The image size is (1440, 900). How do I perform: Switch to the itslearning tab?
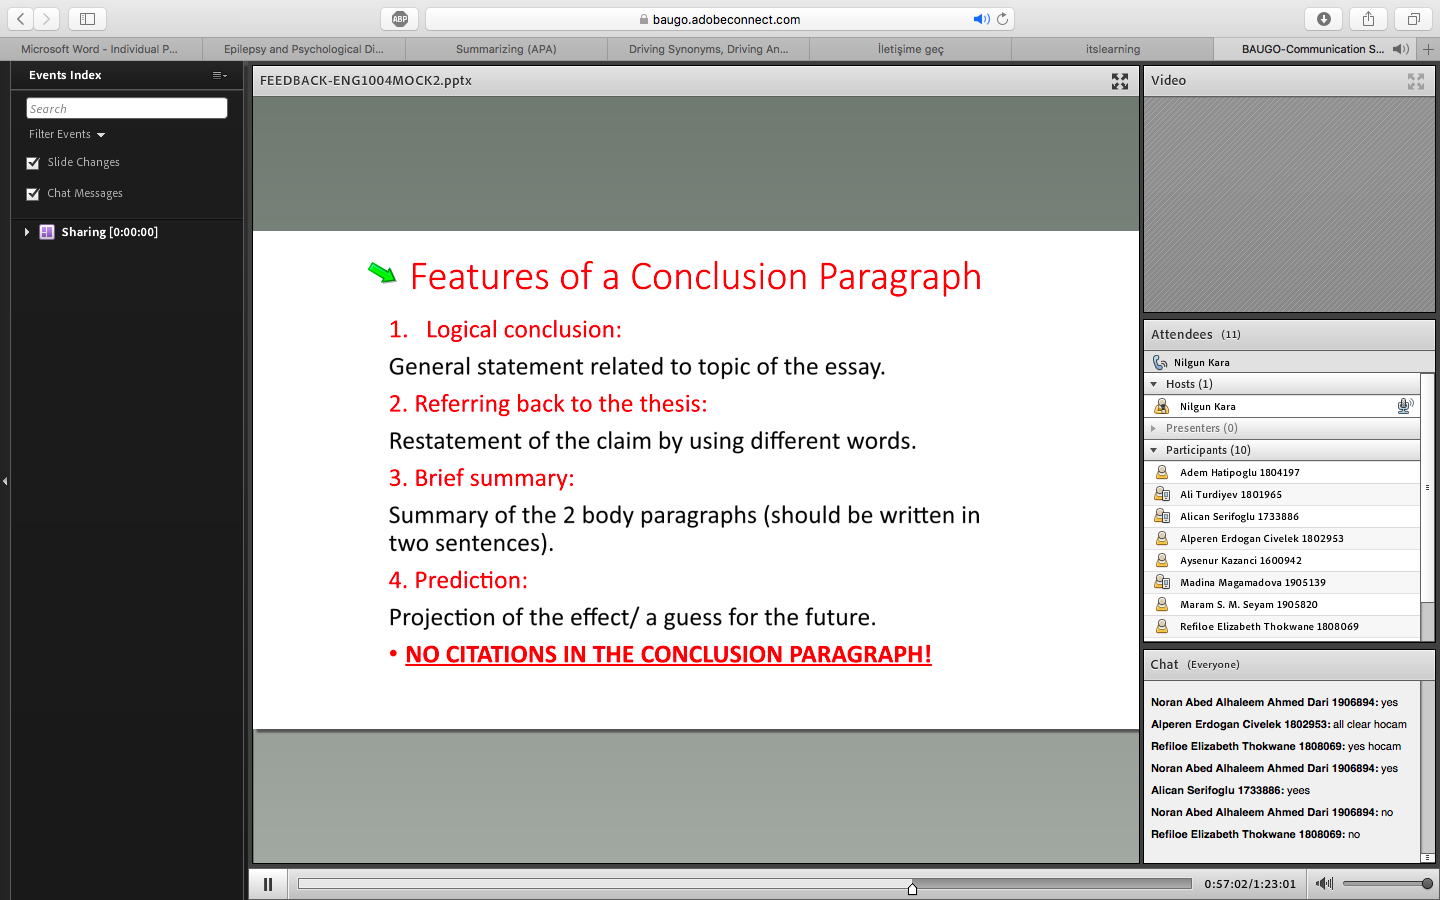1113,49
